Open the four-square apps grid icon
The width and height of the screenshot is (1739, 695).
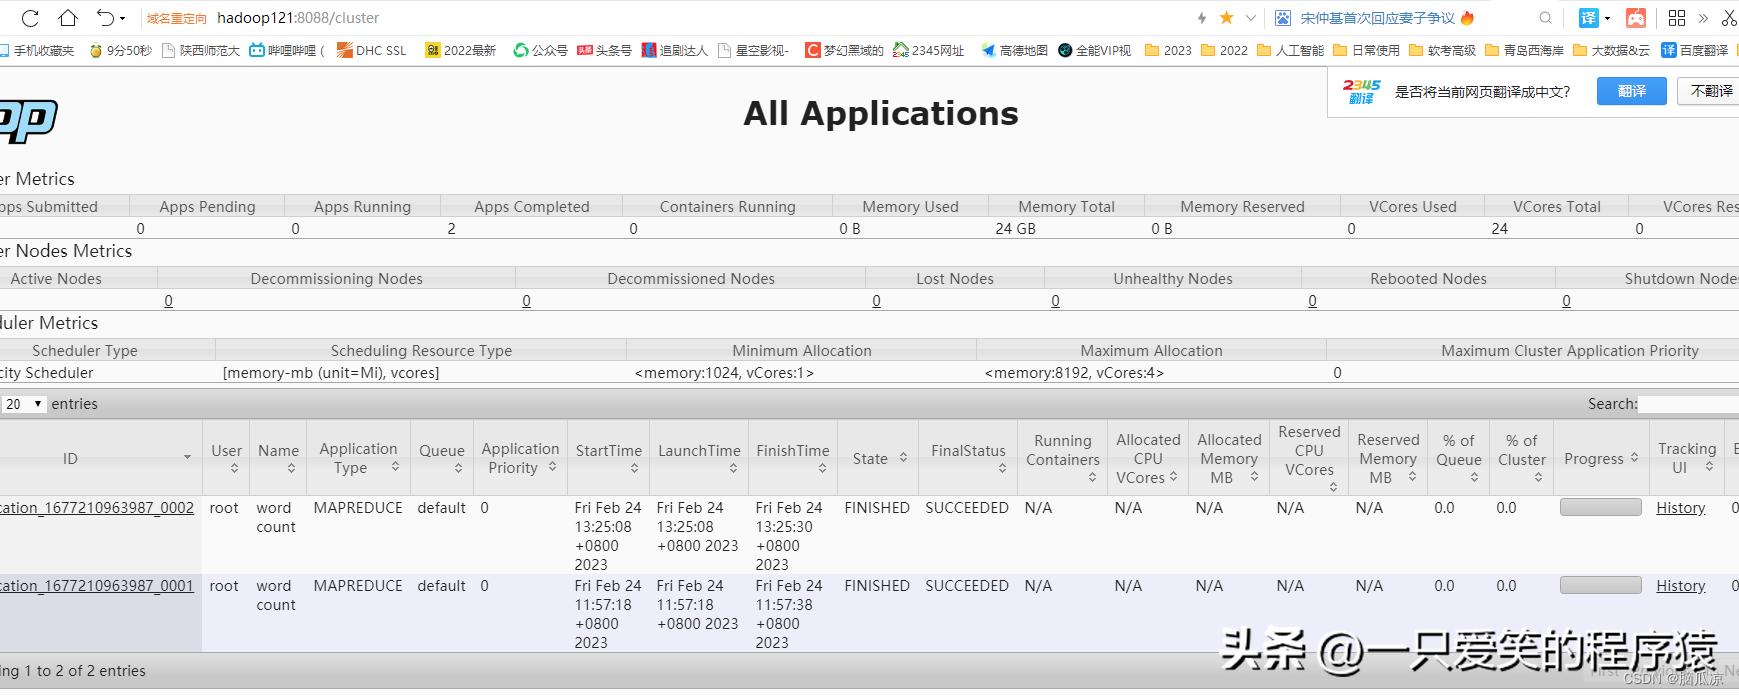coord(1677,18)
